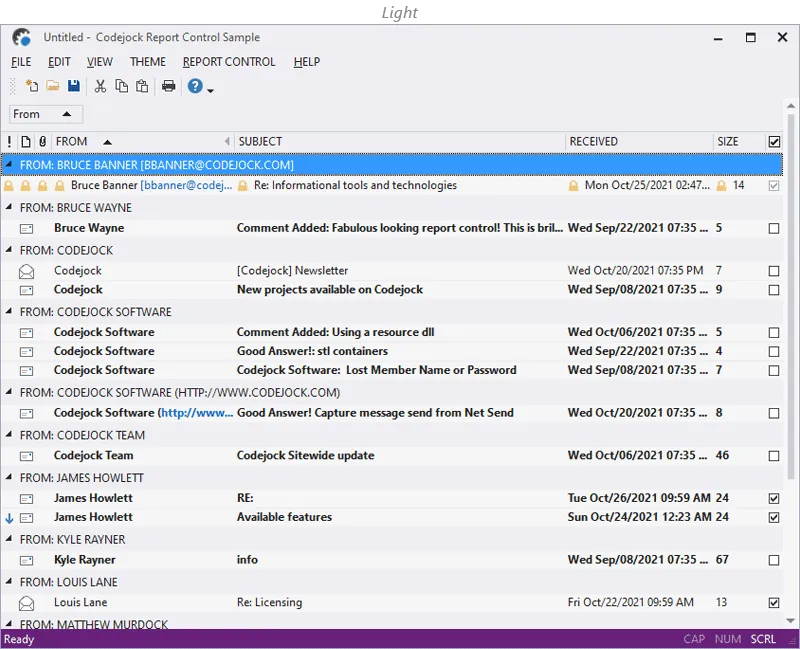Uncheck the box for Available features row

coord(774,517)
